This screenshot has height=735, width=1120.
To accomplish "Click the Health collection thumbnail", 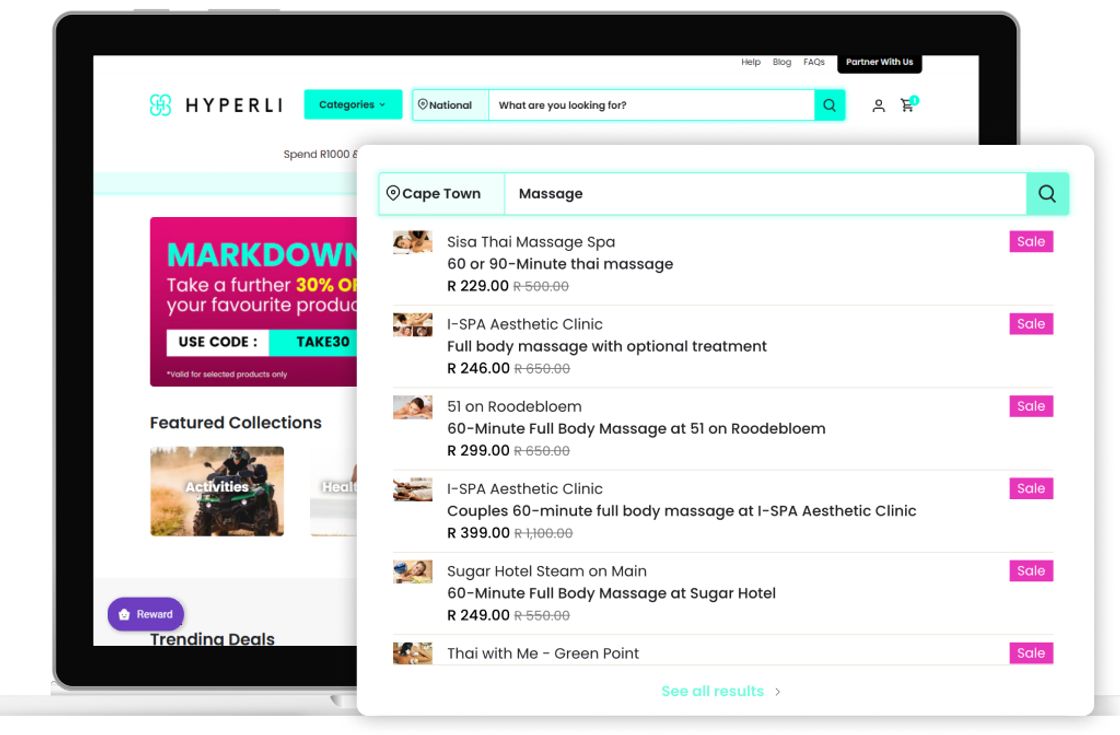I will [334, 491].
